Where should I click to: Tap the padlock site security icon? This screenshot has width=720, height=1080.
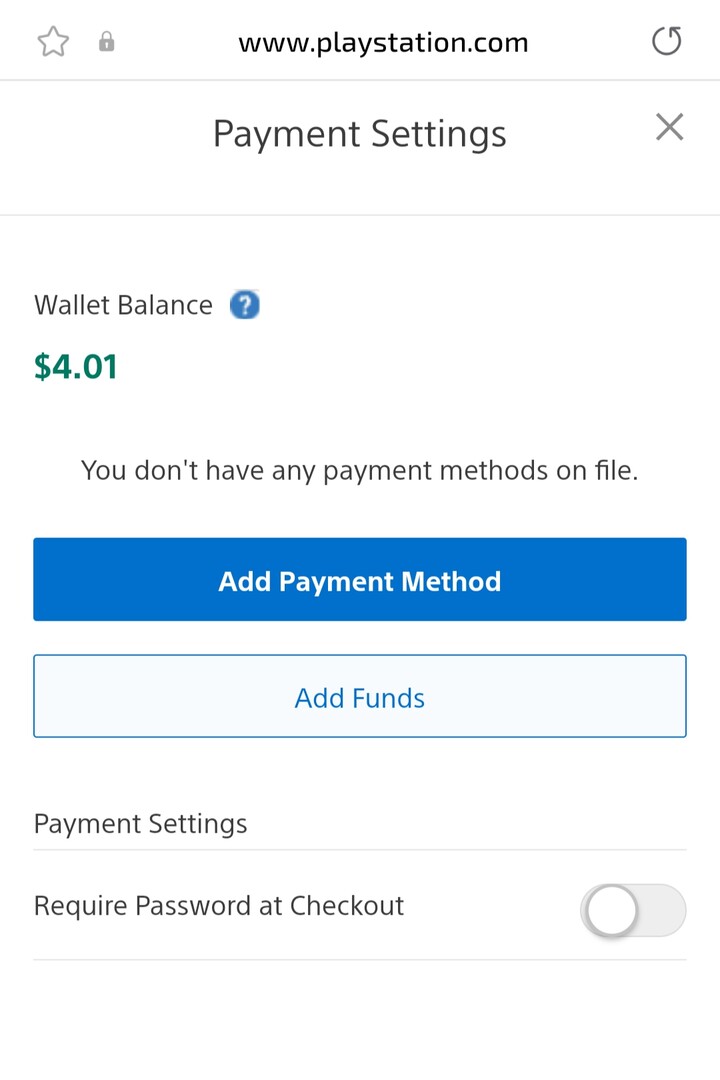(x=106, y=42)
